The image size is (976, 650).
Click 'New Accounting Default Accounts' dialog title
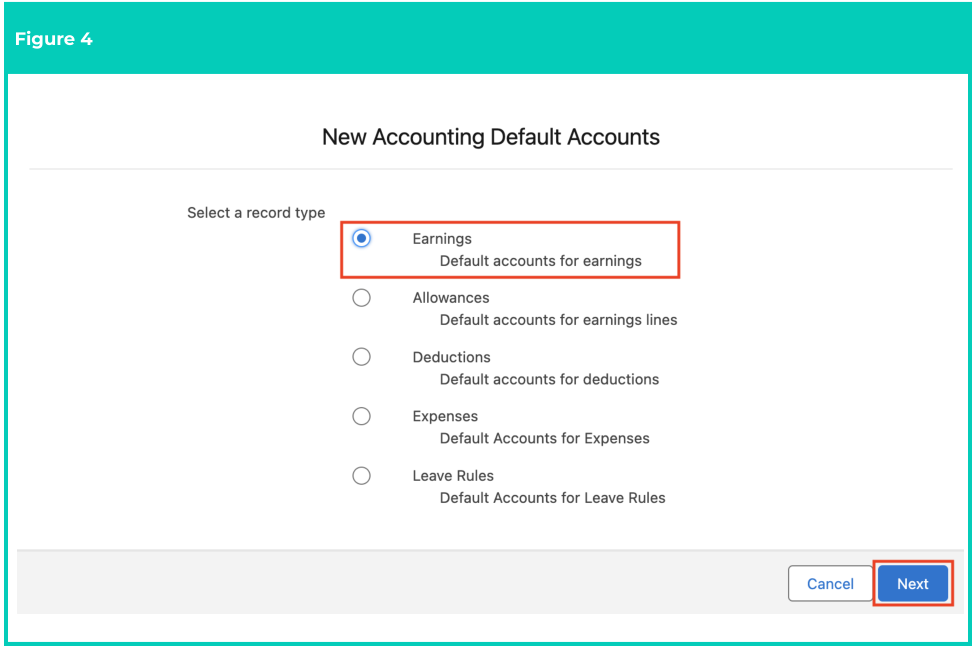[490, 137]
